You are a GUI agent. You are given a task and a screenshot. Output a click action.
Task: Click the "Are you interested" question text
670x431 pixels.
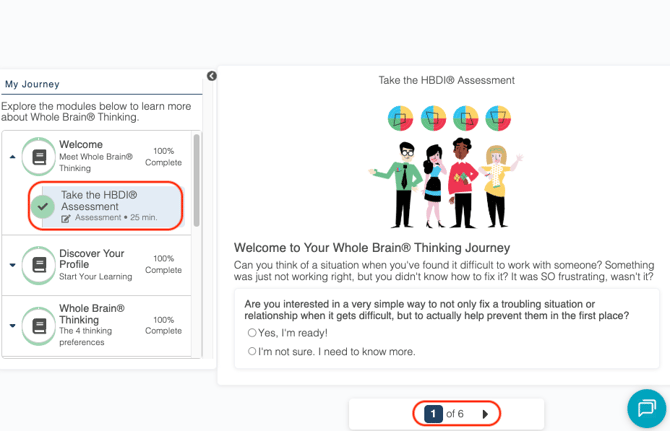pos(437,310)
